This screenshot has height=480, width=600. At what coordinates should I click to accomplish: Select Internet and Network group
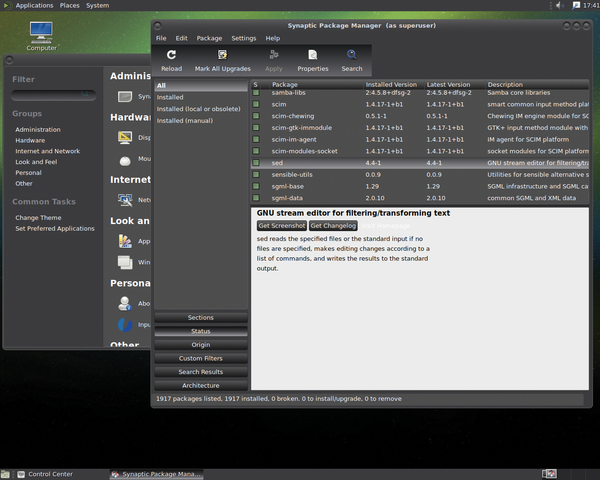(x=48, y=151)
